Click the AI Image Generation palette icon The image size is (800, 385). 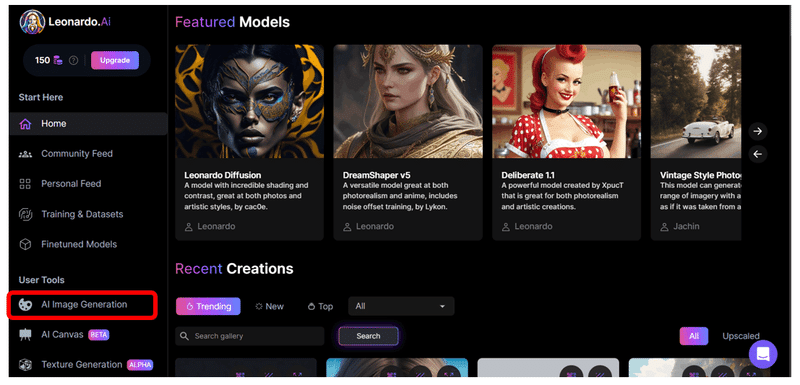pyautogui.click(x=25, y=304)
